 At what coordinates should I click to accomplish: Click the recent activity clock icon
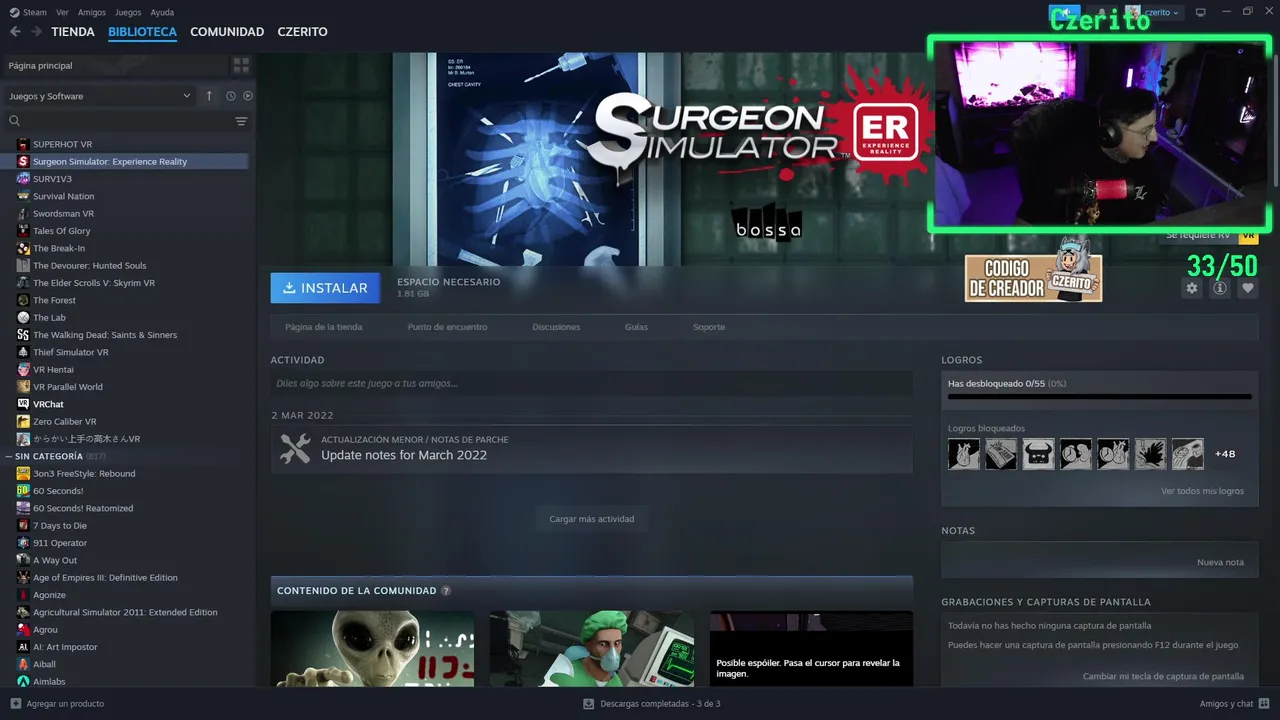click(x=230, y=96)
